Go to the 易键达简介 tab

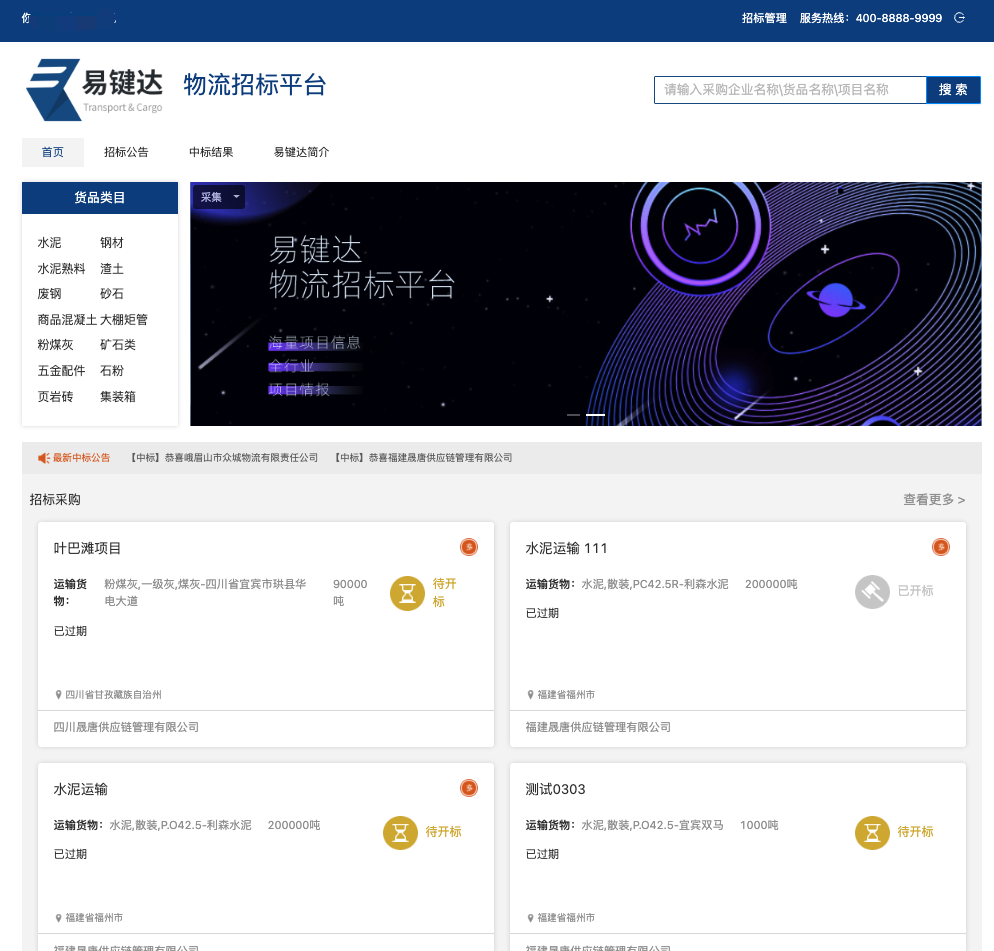pyautogui.click(x=301, y=152)
